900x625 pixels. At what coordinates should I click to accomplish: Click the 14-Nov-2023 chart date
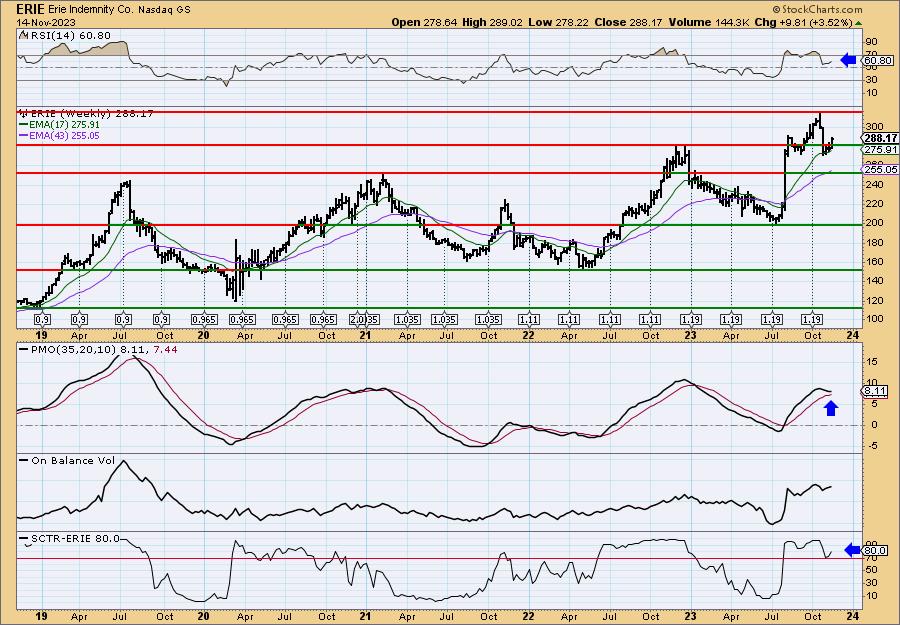(x=45, y=22)
